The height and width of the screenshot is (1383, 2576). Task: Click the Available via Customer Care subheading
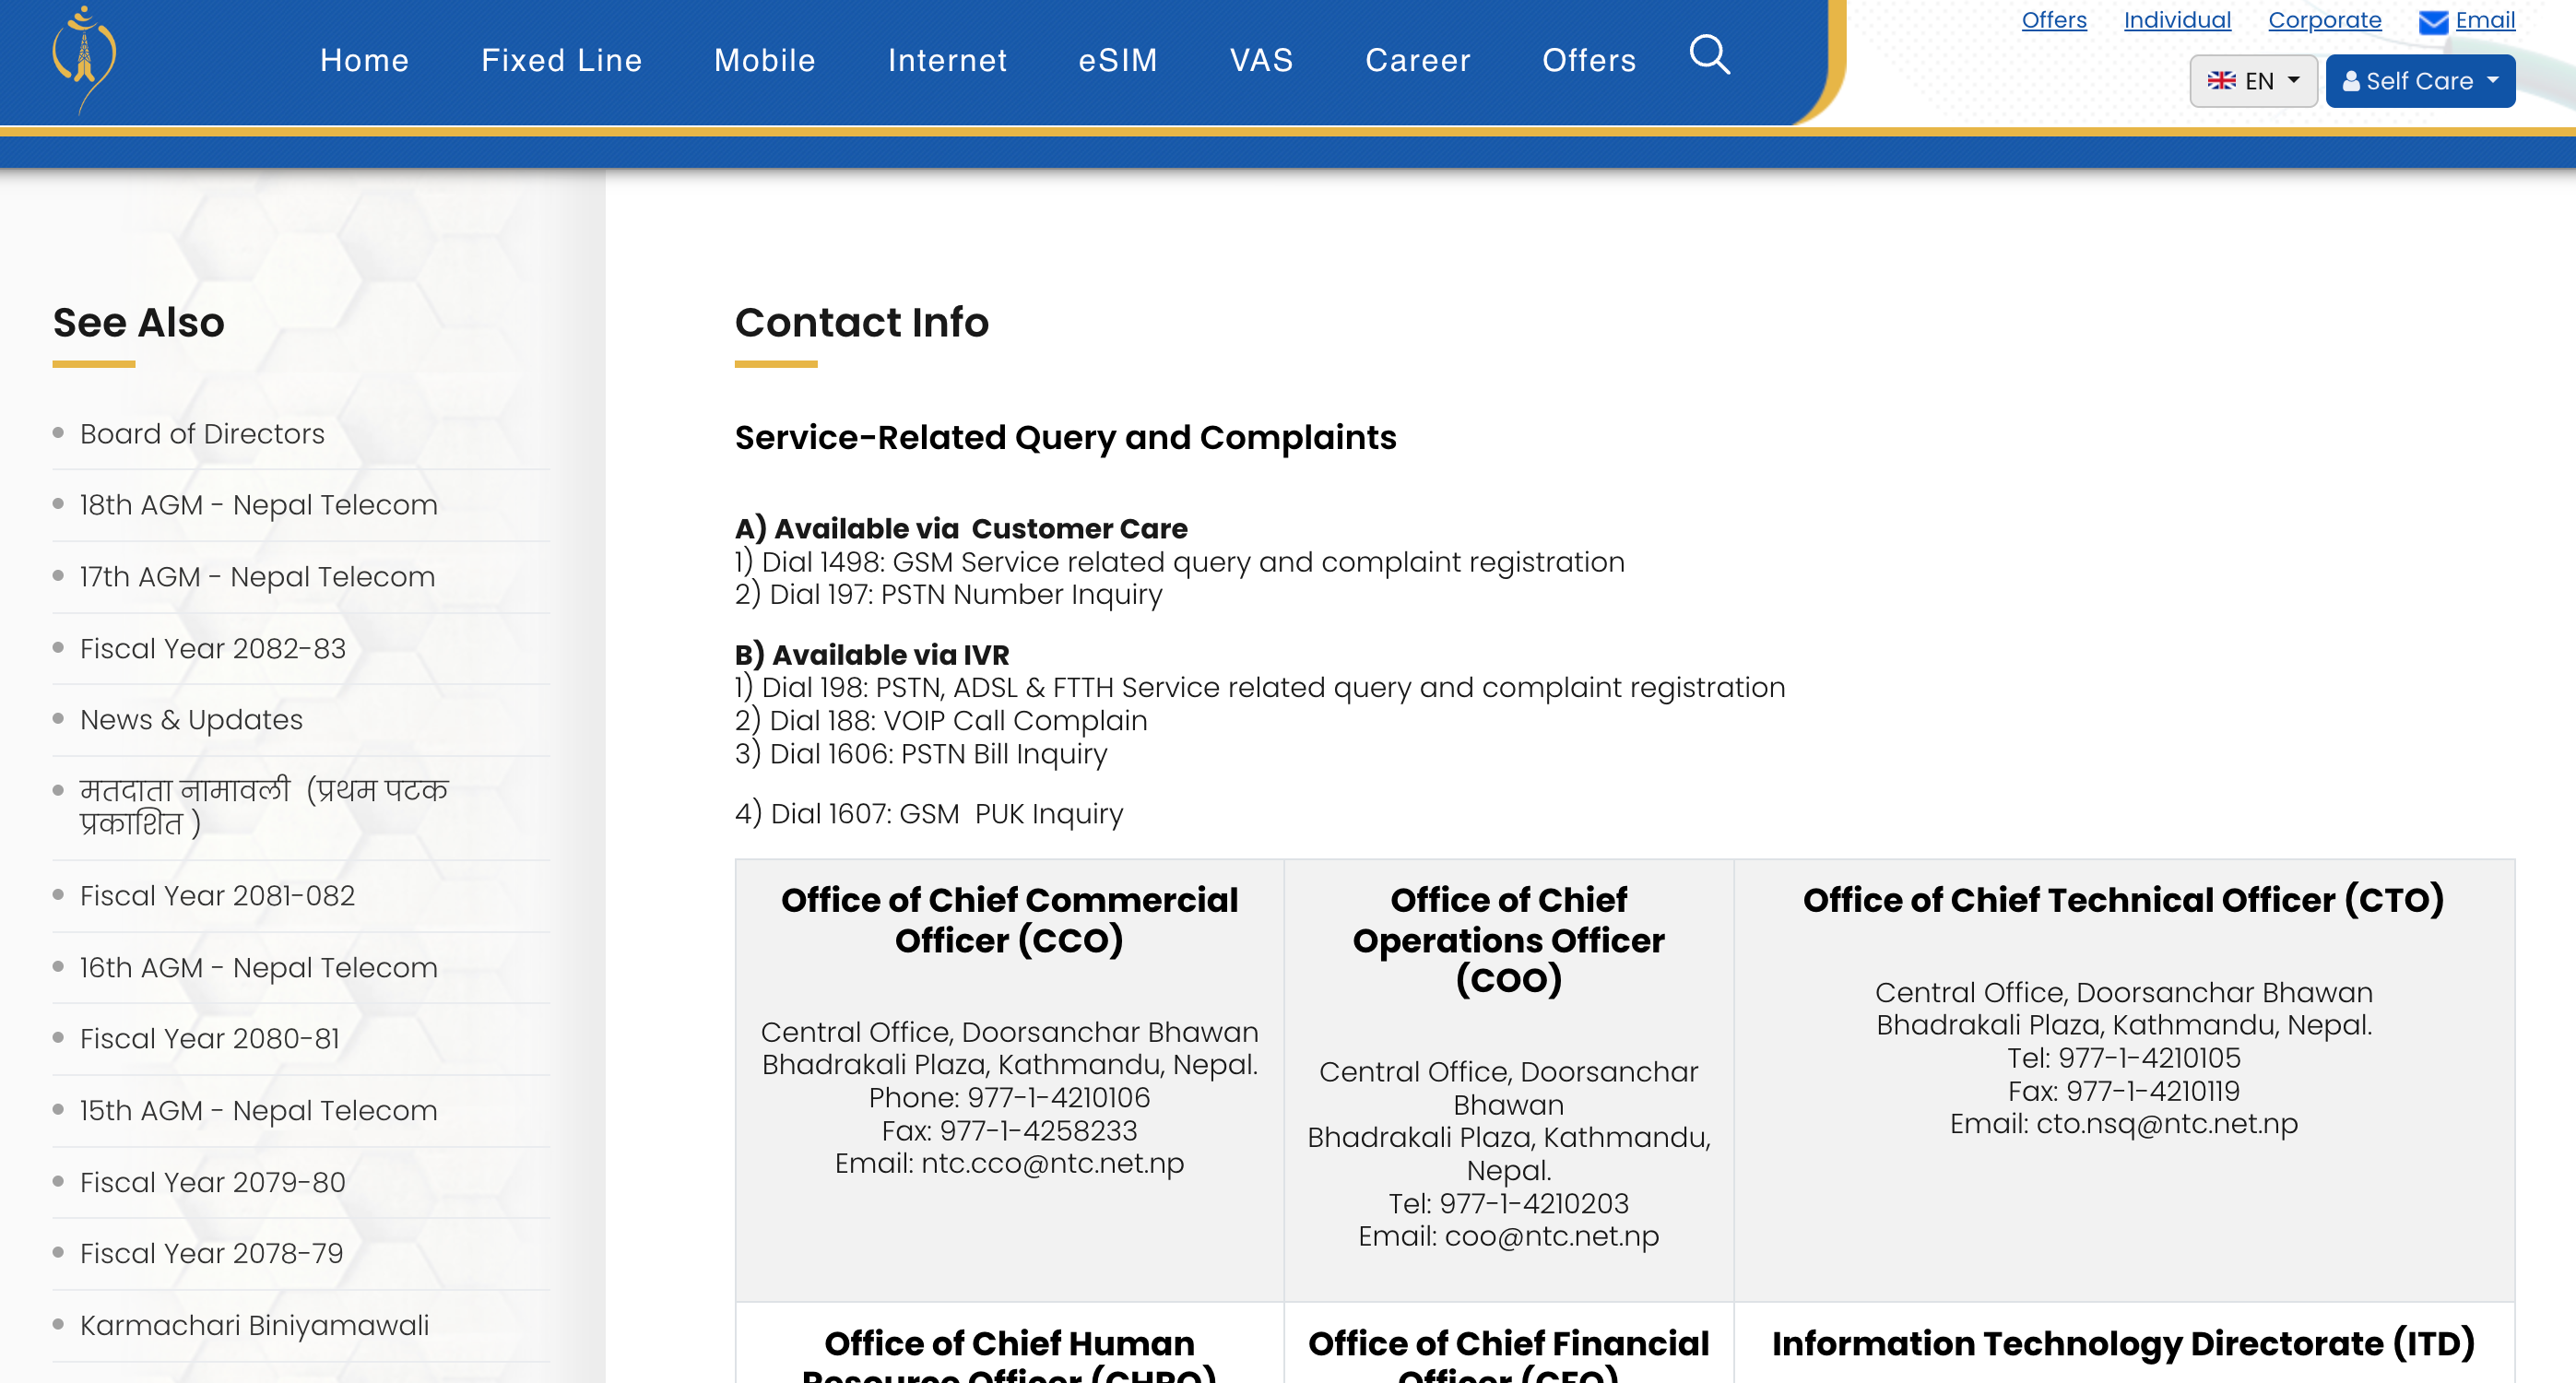(961, 529)
